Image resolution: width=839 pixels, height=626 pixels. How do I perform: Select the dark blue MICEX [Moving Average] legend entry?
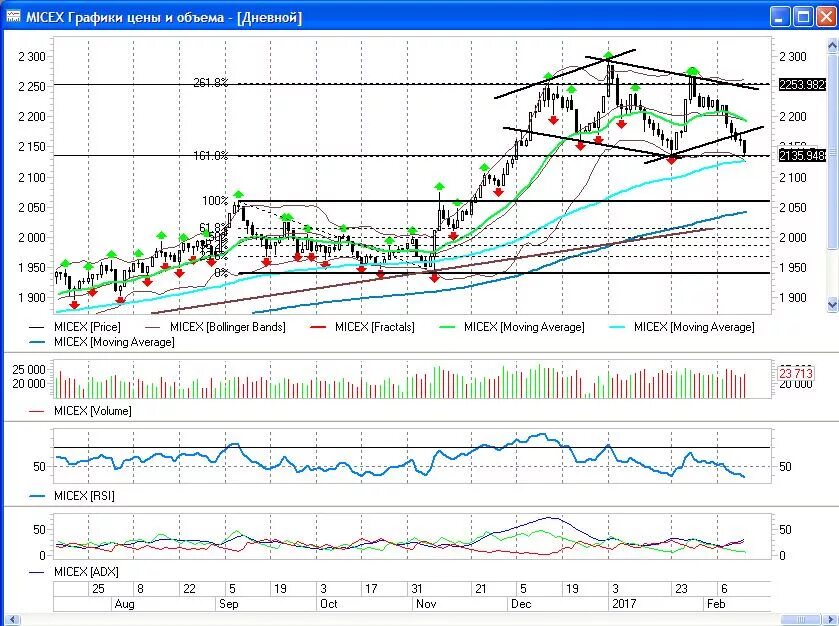click(x=102, y=342)
